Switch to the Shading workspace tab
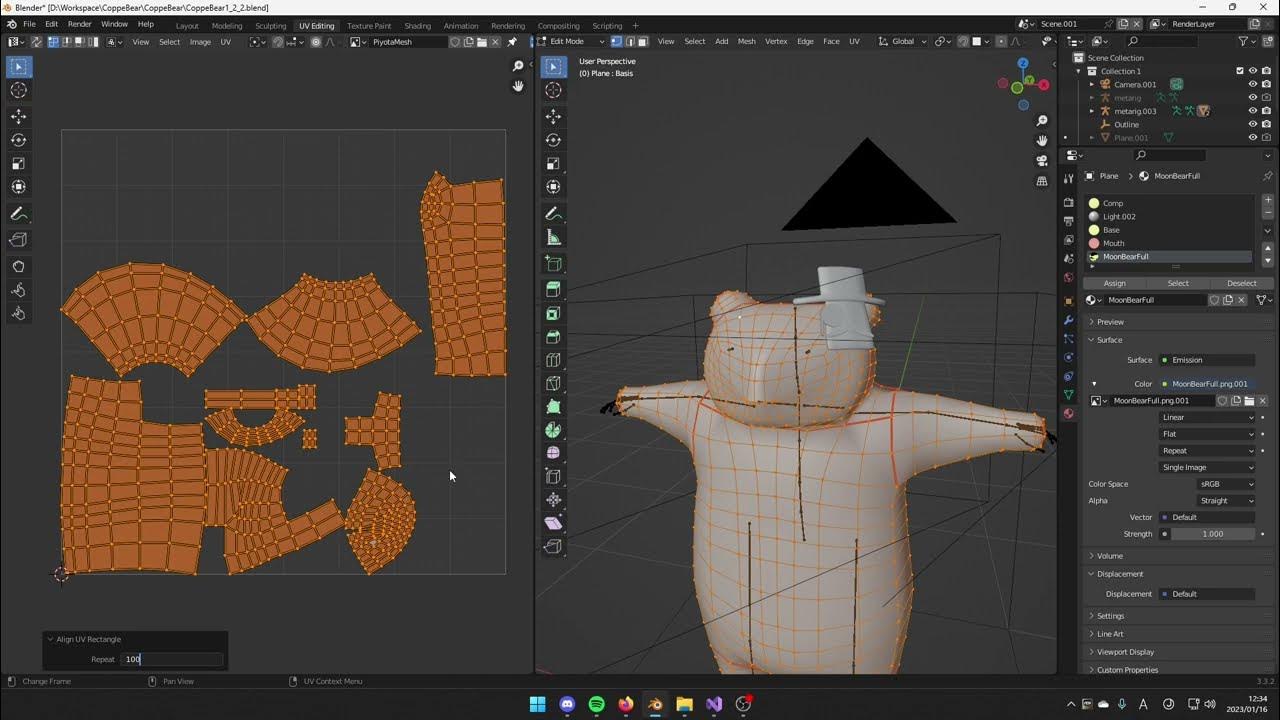Viewport: 1280px width, 720px height. pos(417,26)
